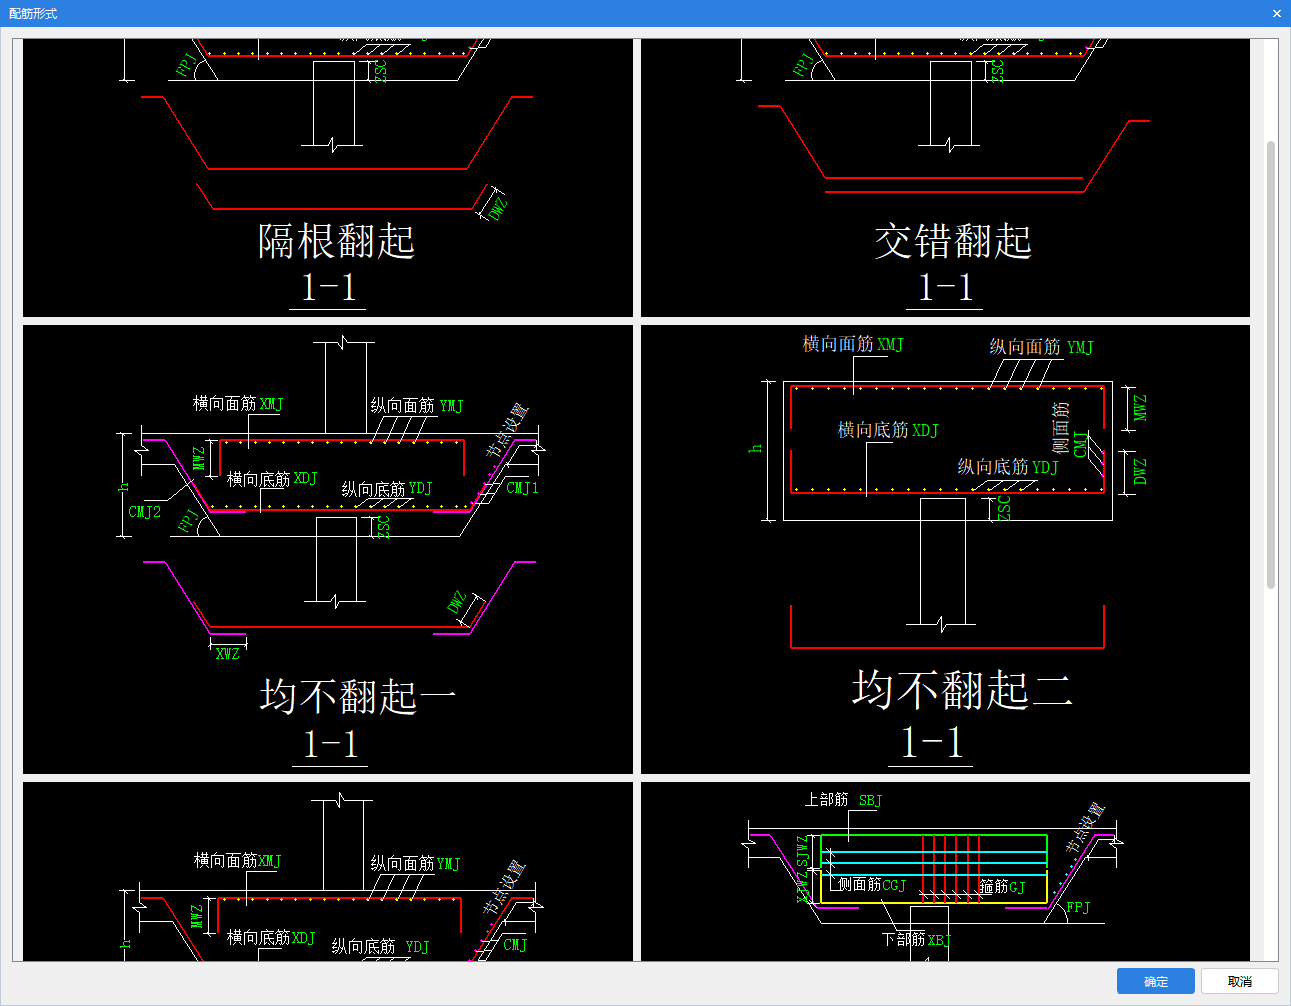This screenshot has height=1006, width=1291.
Task: Click the FPJ label in bottom-right diagram
Action: tap(1078, 908)
